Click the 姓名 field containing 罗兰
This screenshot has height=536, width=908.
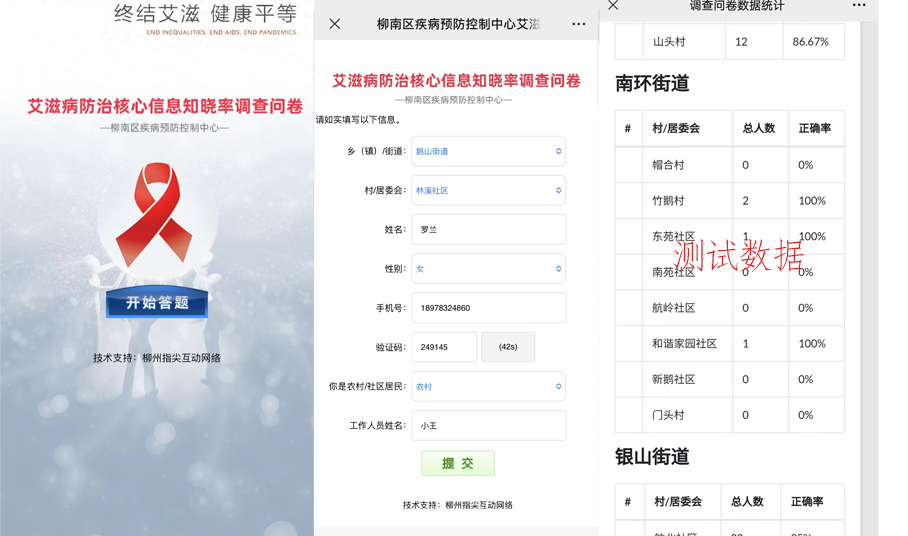[x=488, y=230]
